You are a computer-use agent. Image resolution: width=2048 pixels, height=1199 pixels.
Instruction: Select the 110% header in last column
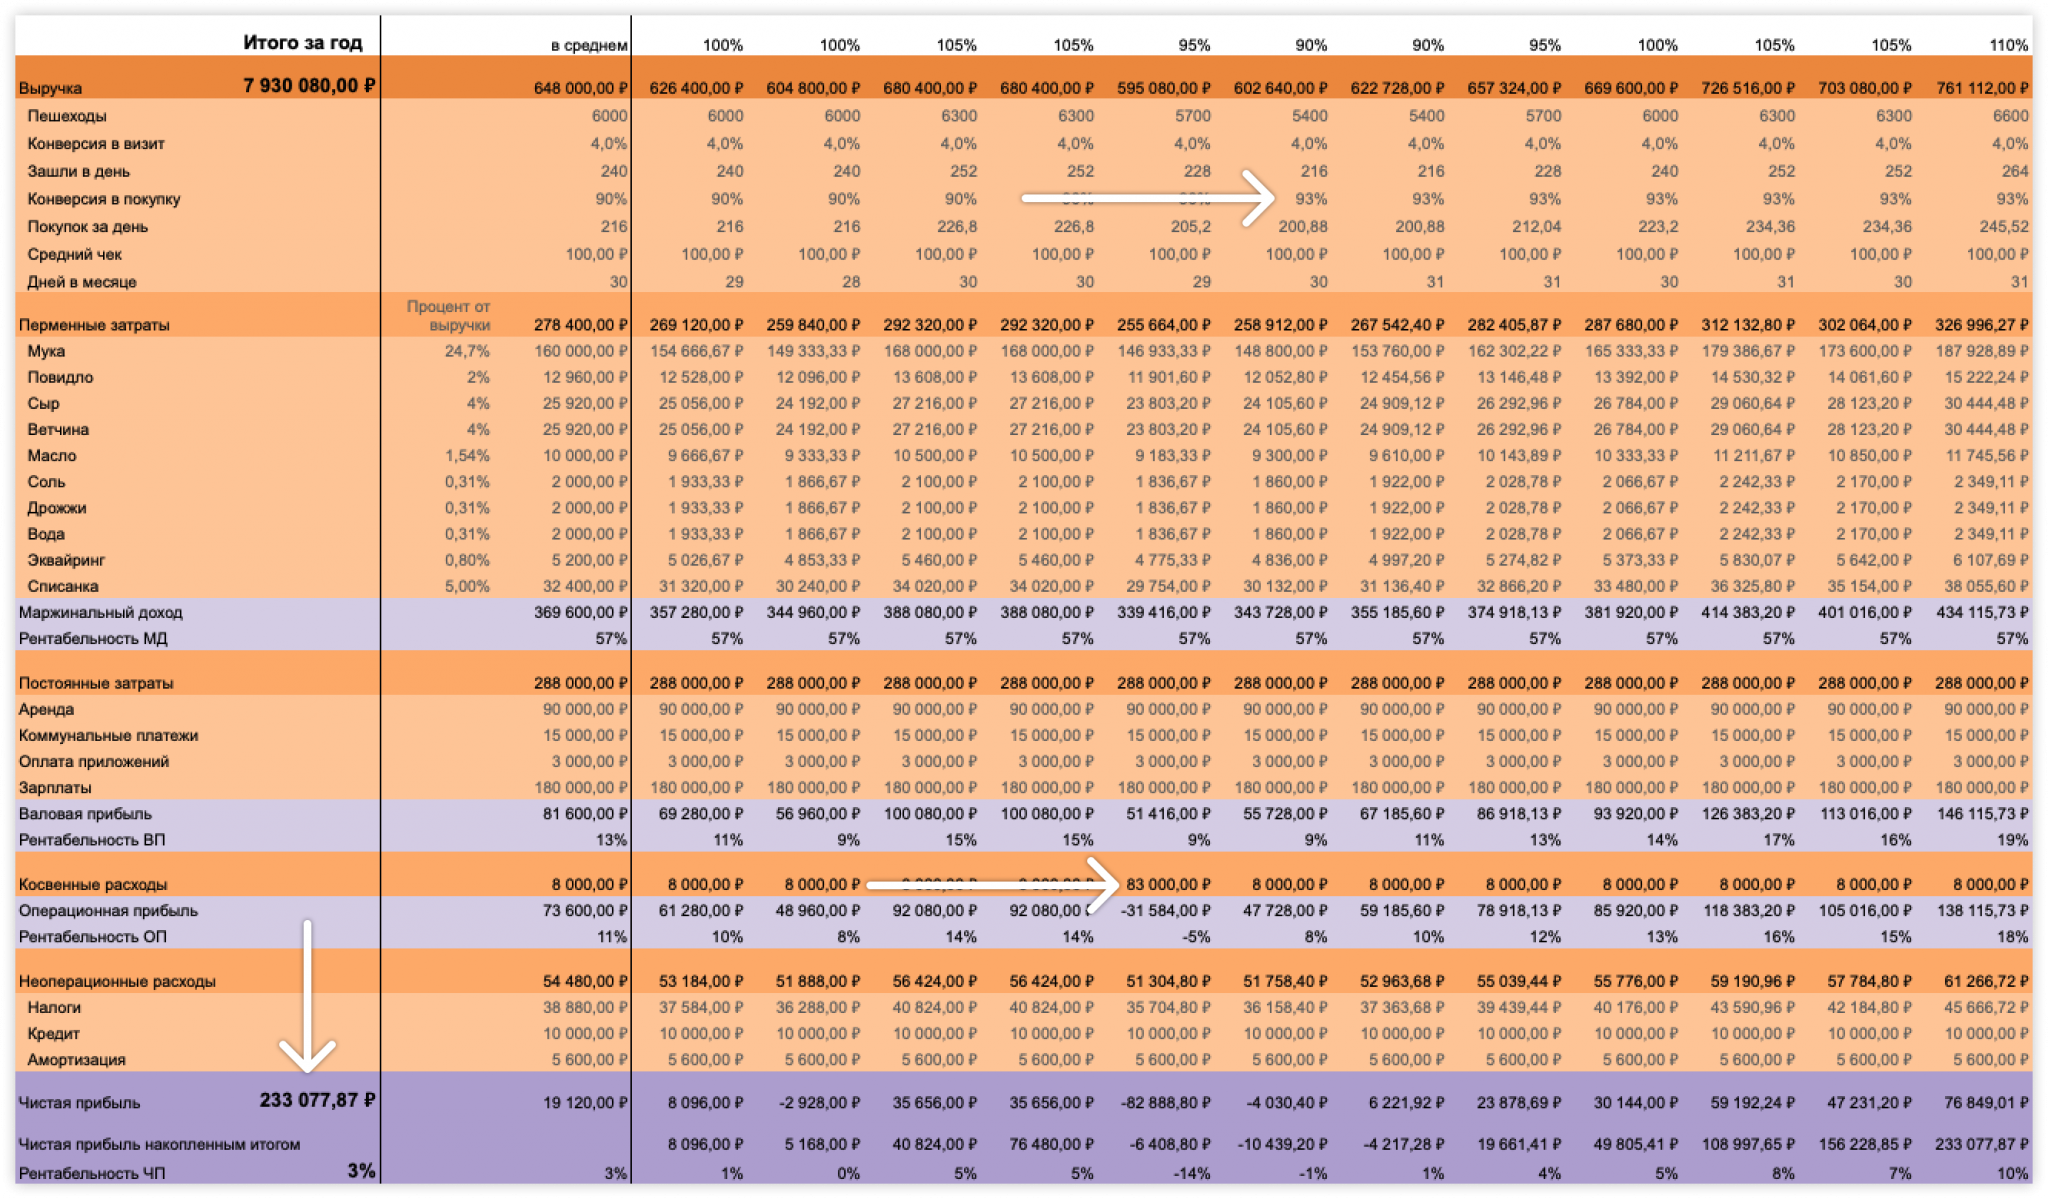click(2008, 45)
